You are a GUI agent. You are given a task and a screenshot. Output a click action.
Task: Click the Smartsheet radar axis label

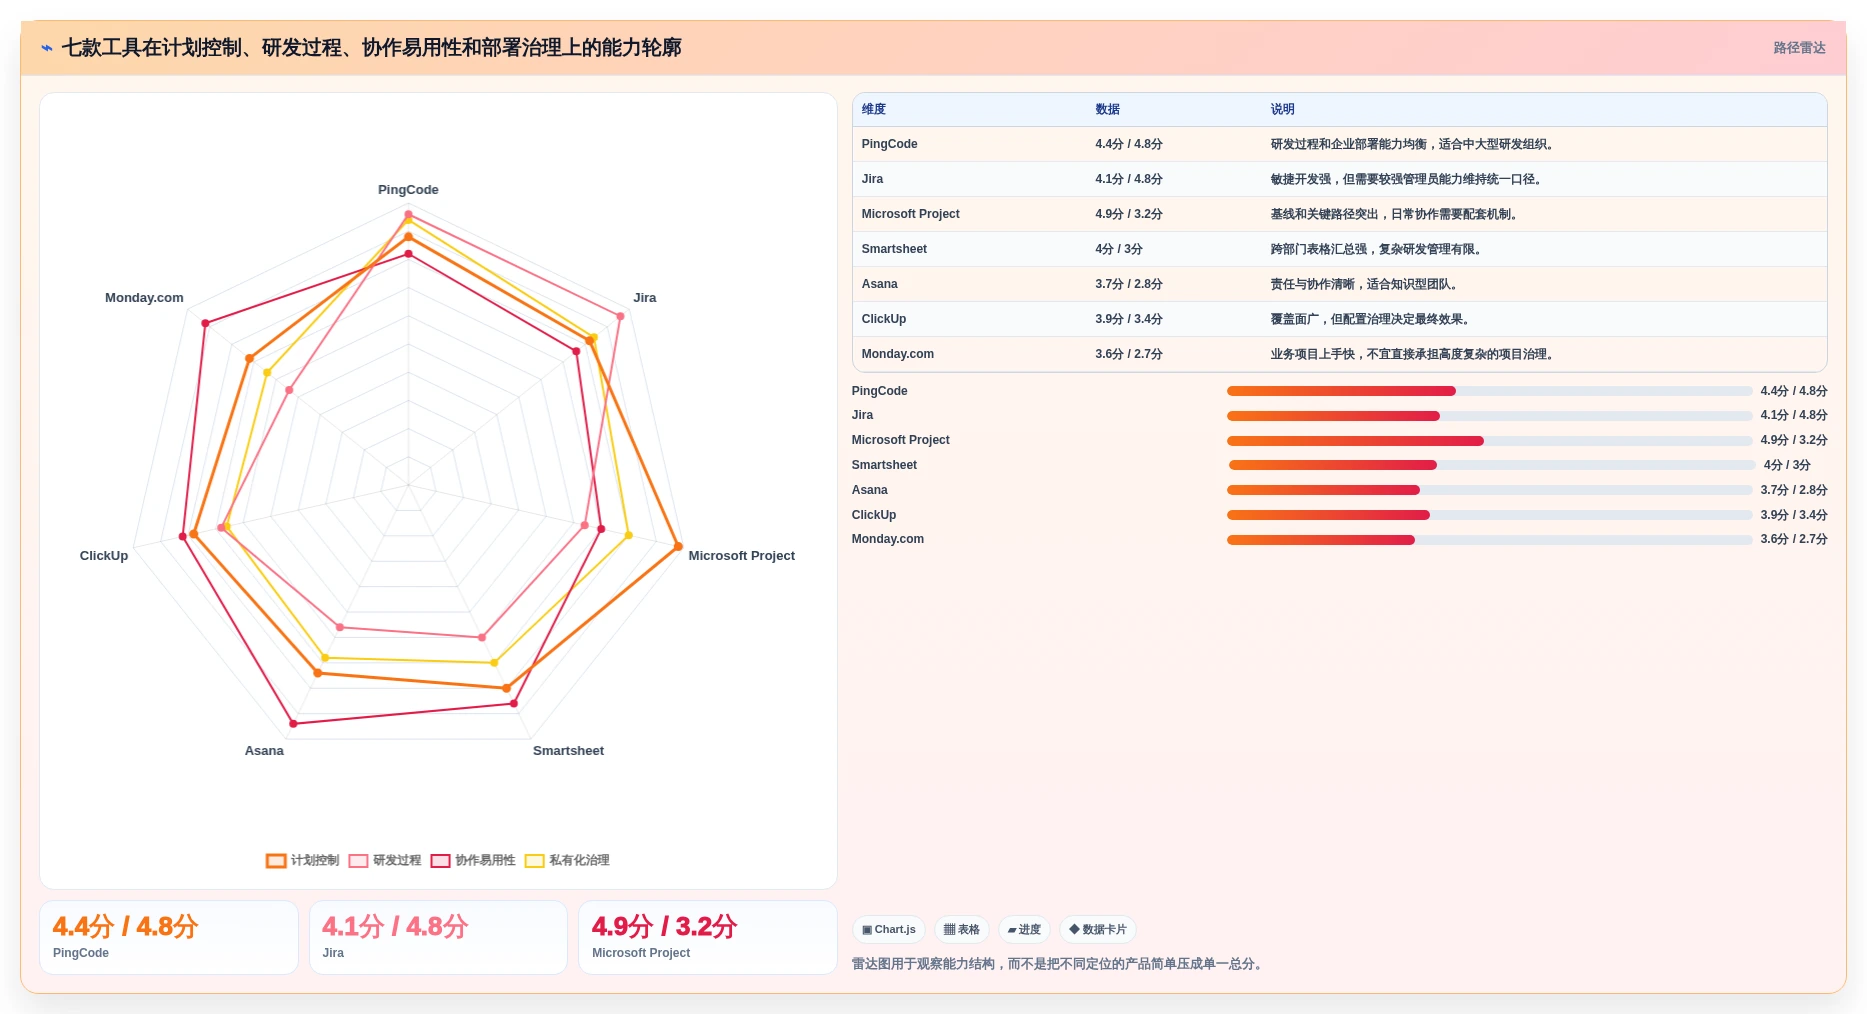coord(568,751)
